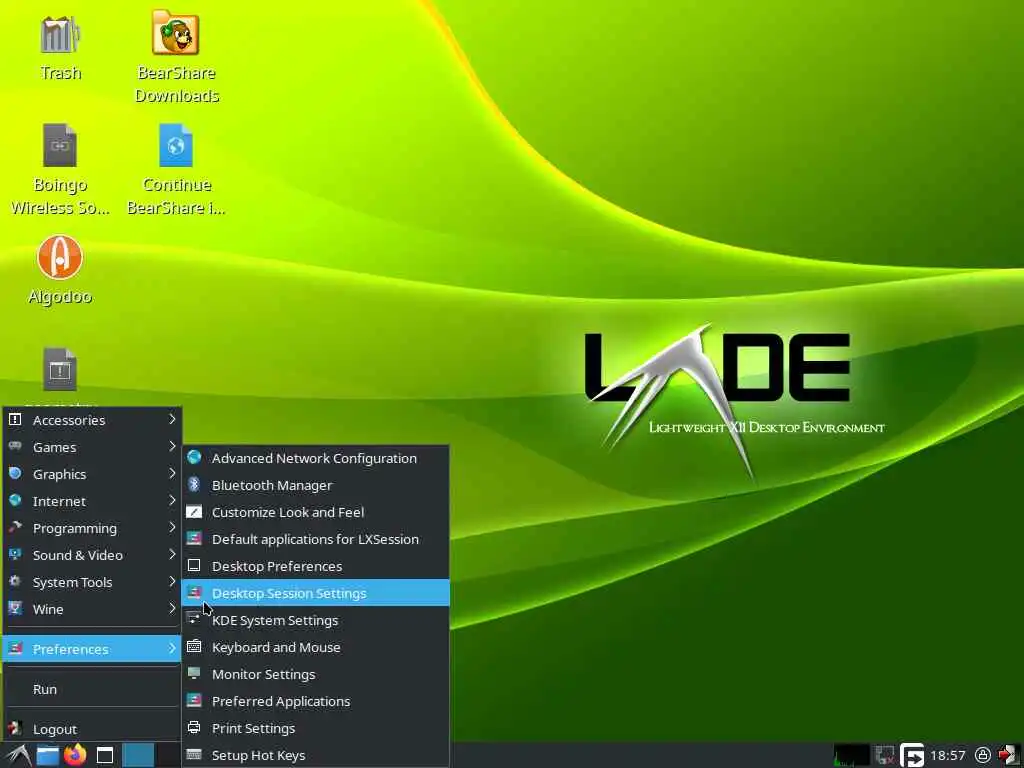
Task: Click the printer icon beside Print Settings
Action: [x=194, y=727]
